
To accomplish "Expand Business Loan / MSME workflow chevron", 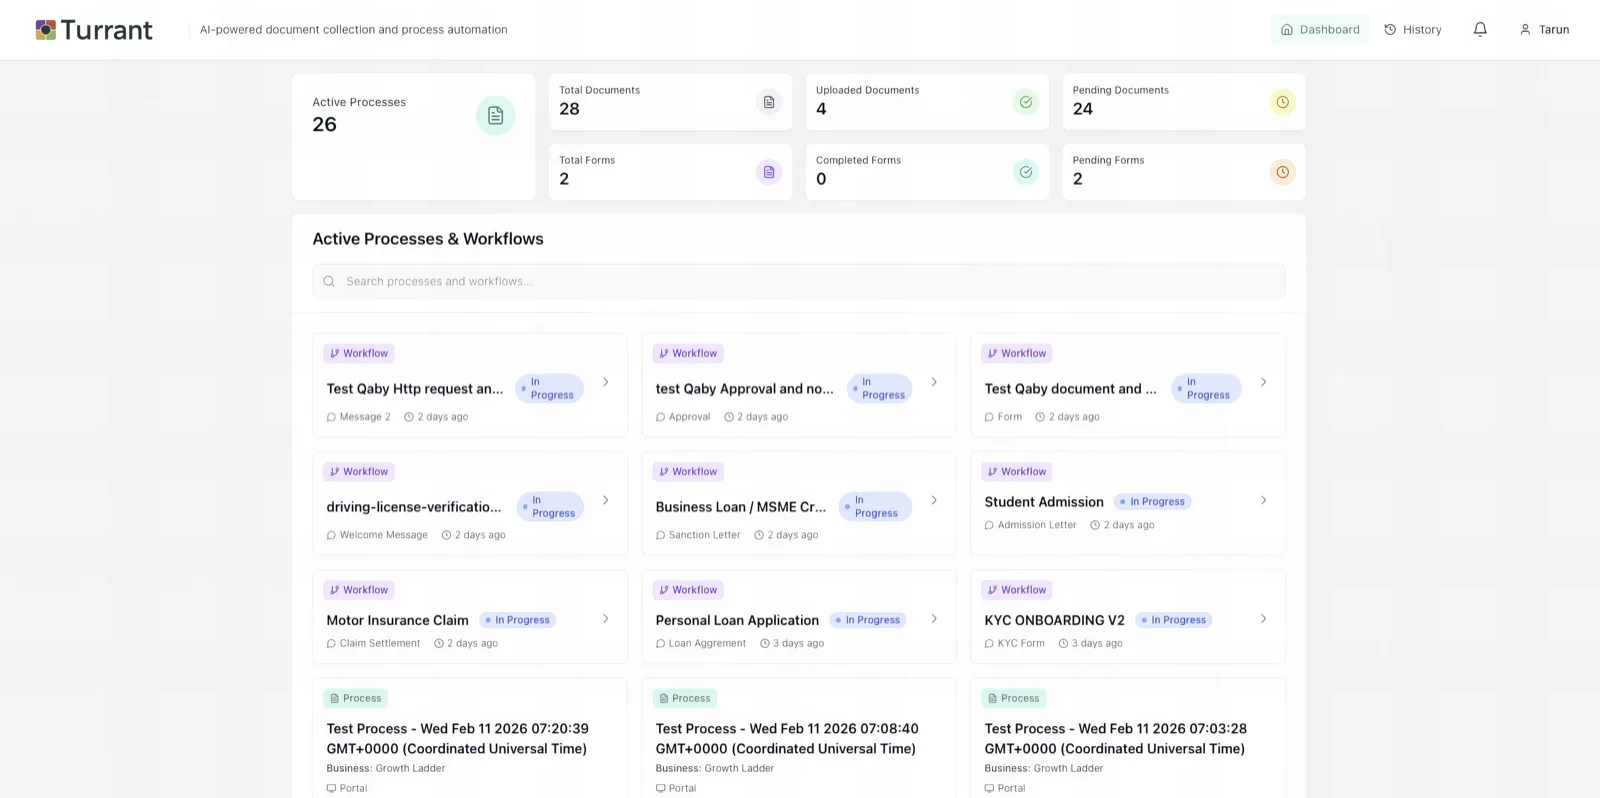I will tap(934, 500).
